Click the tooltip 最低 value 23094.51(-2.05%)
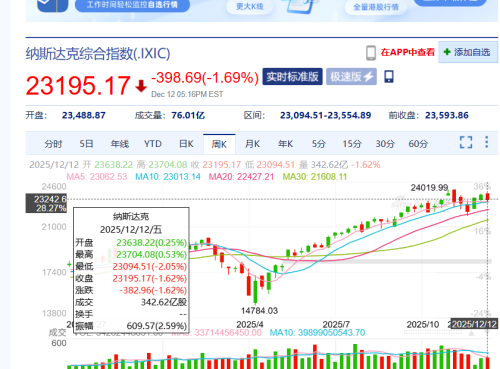This screenshot has width=500, height=369. tap(150, 266)
